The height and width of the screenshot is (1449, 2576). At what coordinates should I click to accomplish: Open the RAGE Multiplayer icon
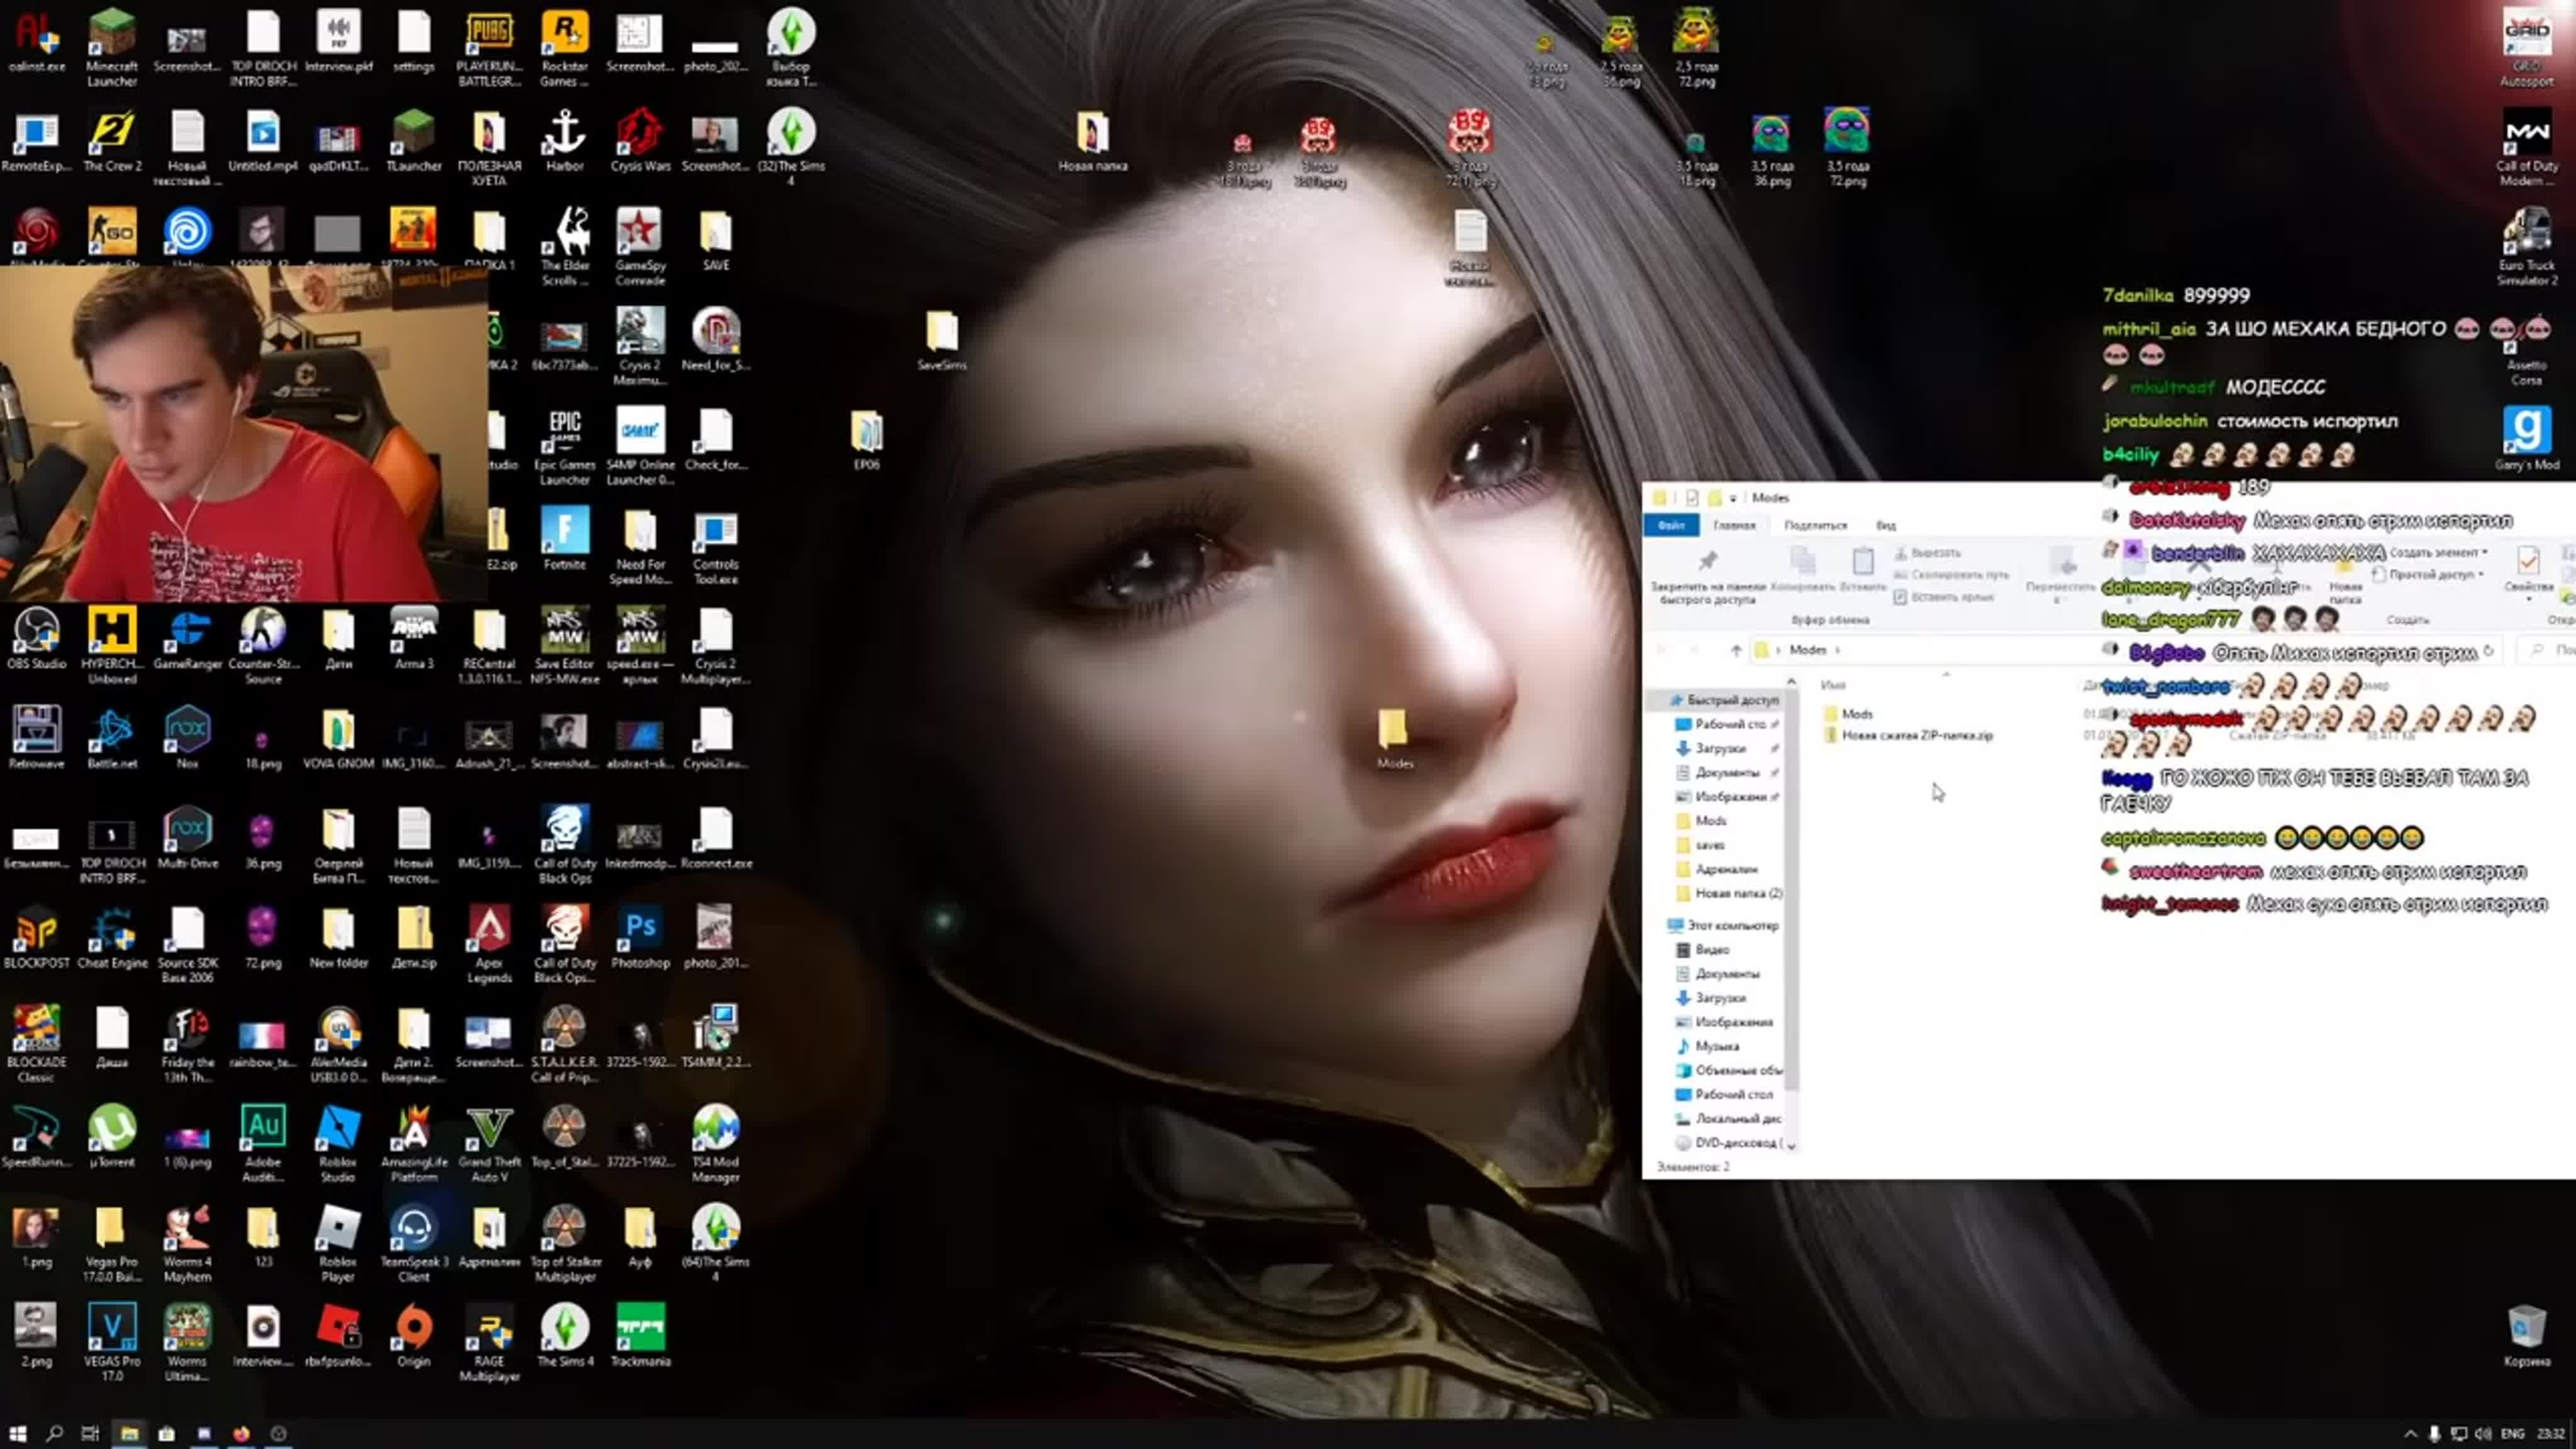[x=489, y=1343]
